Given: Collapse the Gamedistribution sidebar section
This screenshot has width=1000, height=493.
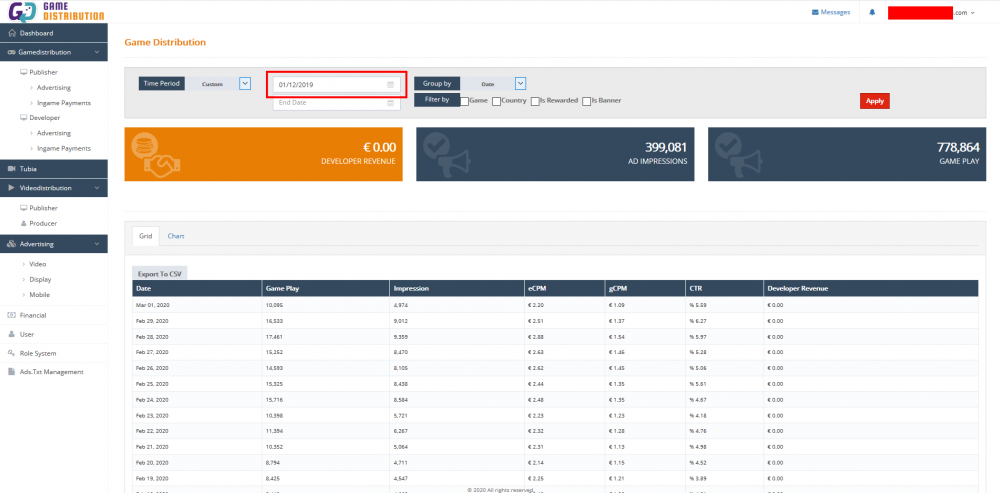Looking at the screenshot, I should tap(54, 52).
